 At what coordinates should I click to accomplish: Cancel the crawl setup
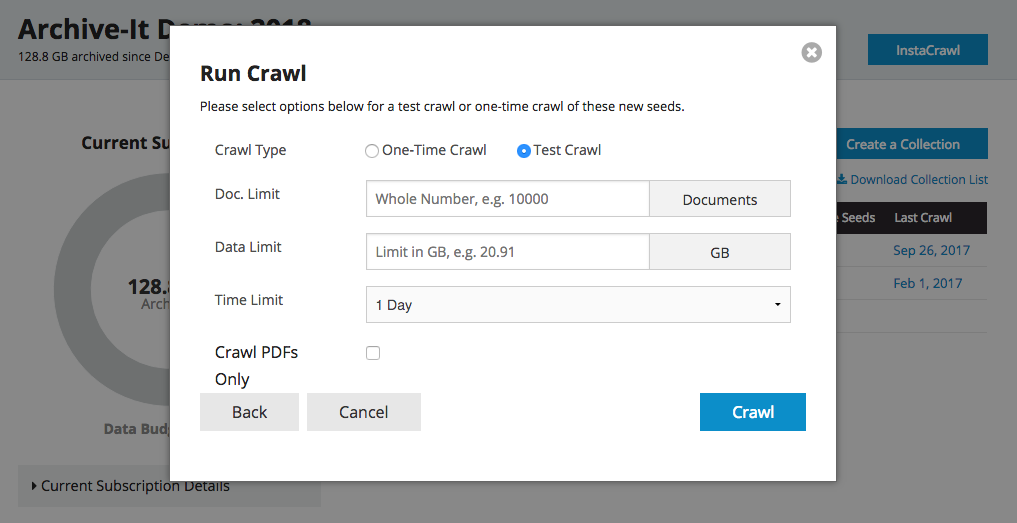coord(363,412)
